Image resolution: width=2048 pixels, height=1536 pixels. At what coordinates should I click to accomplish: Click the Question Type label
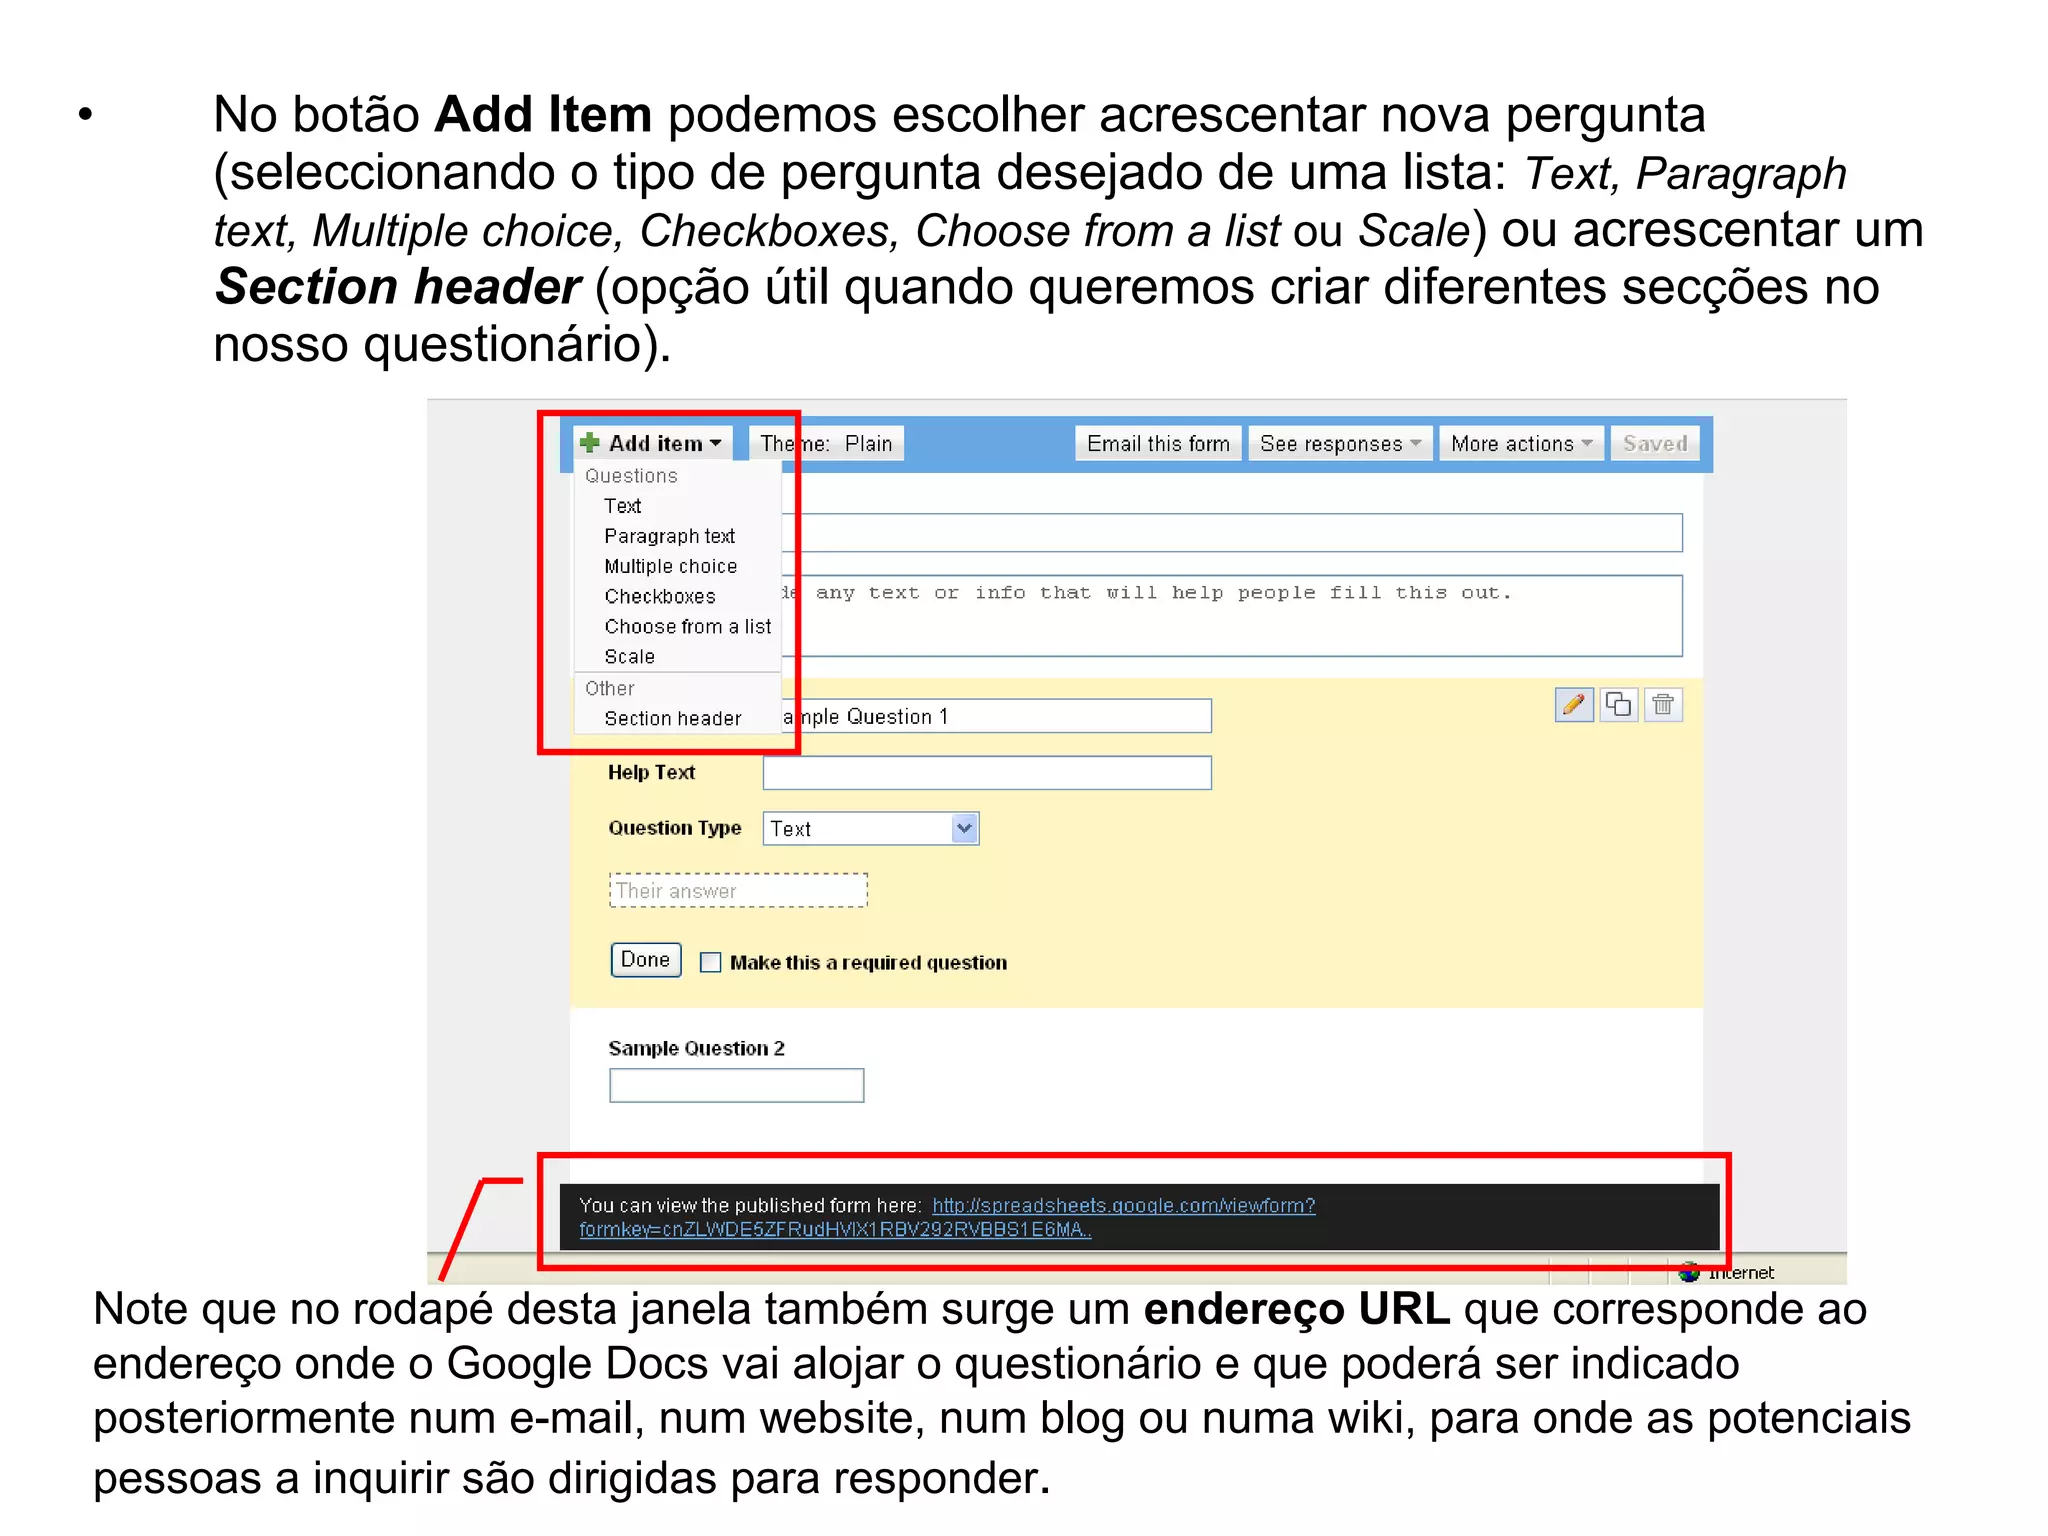(675, 828)
